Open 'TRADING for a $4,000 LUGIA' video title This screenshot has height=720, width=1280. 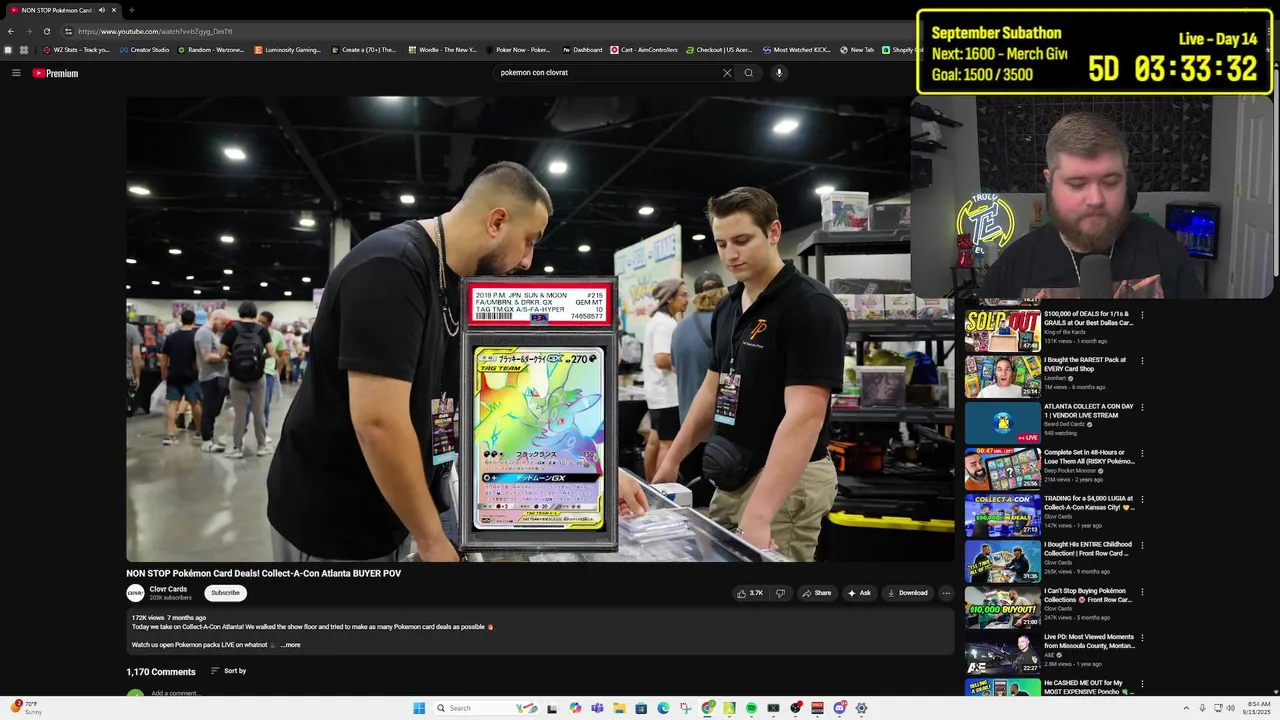(1089, 503)
